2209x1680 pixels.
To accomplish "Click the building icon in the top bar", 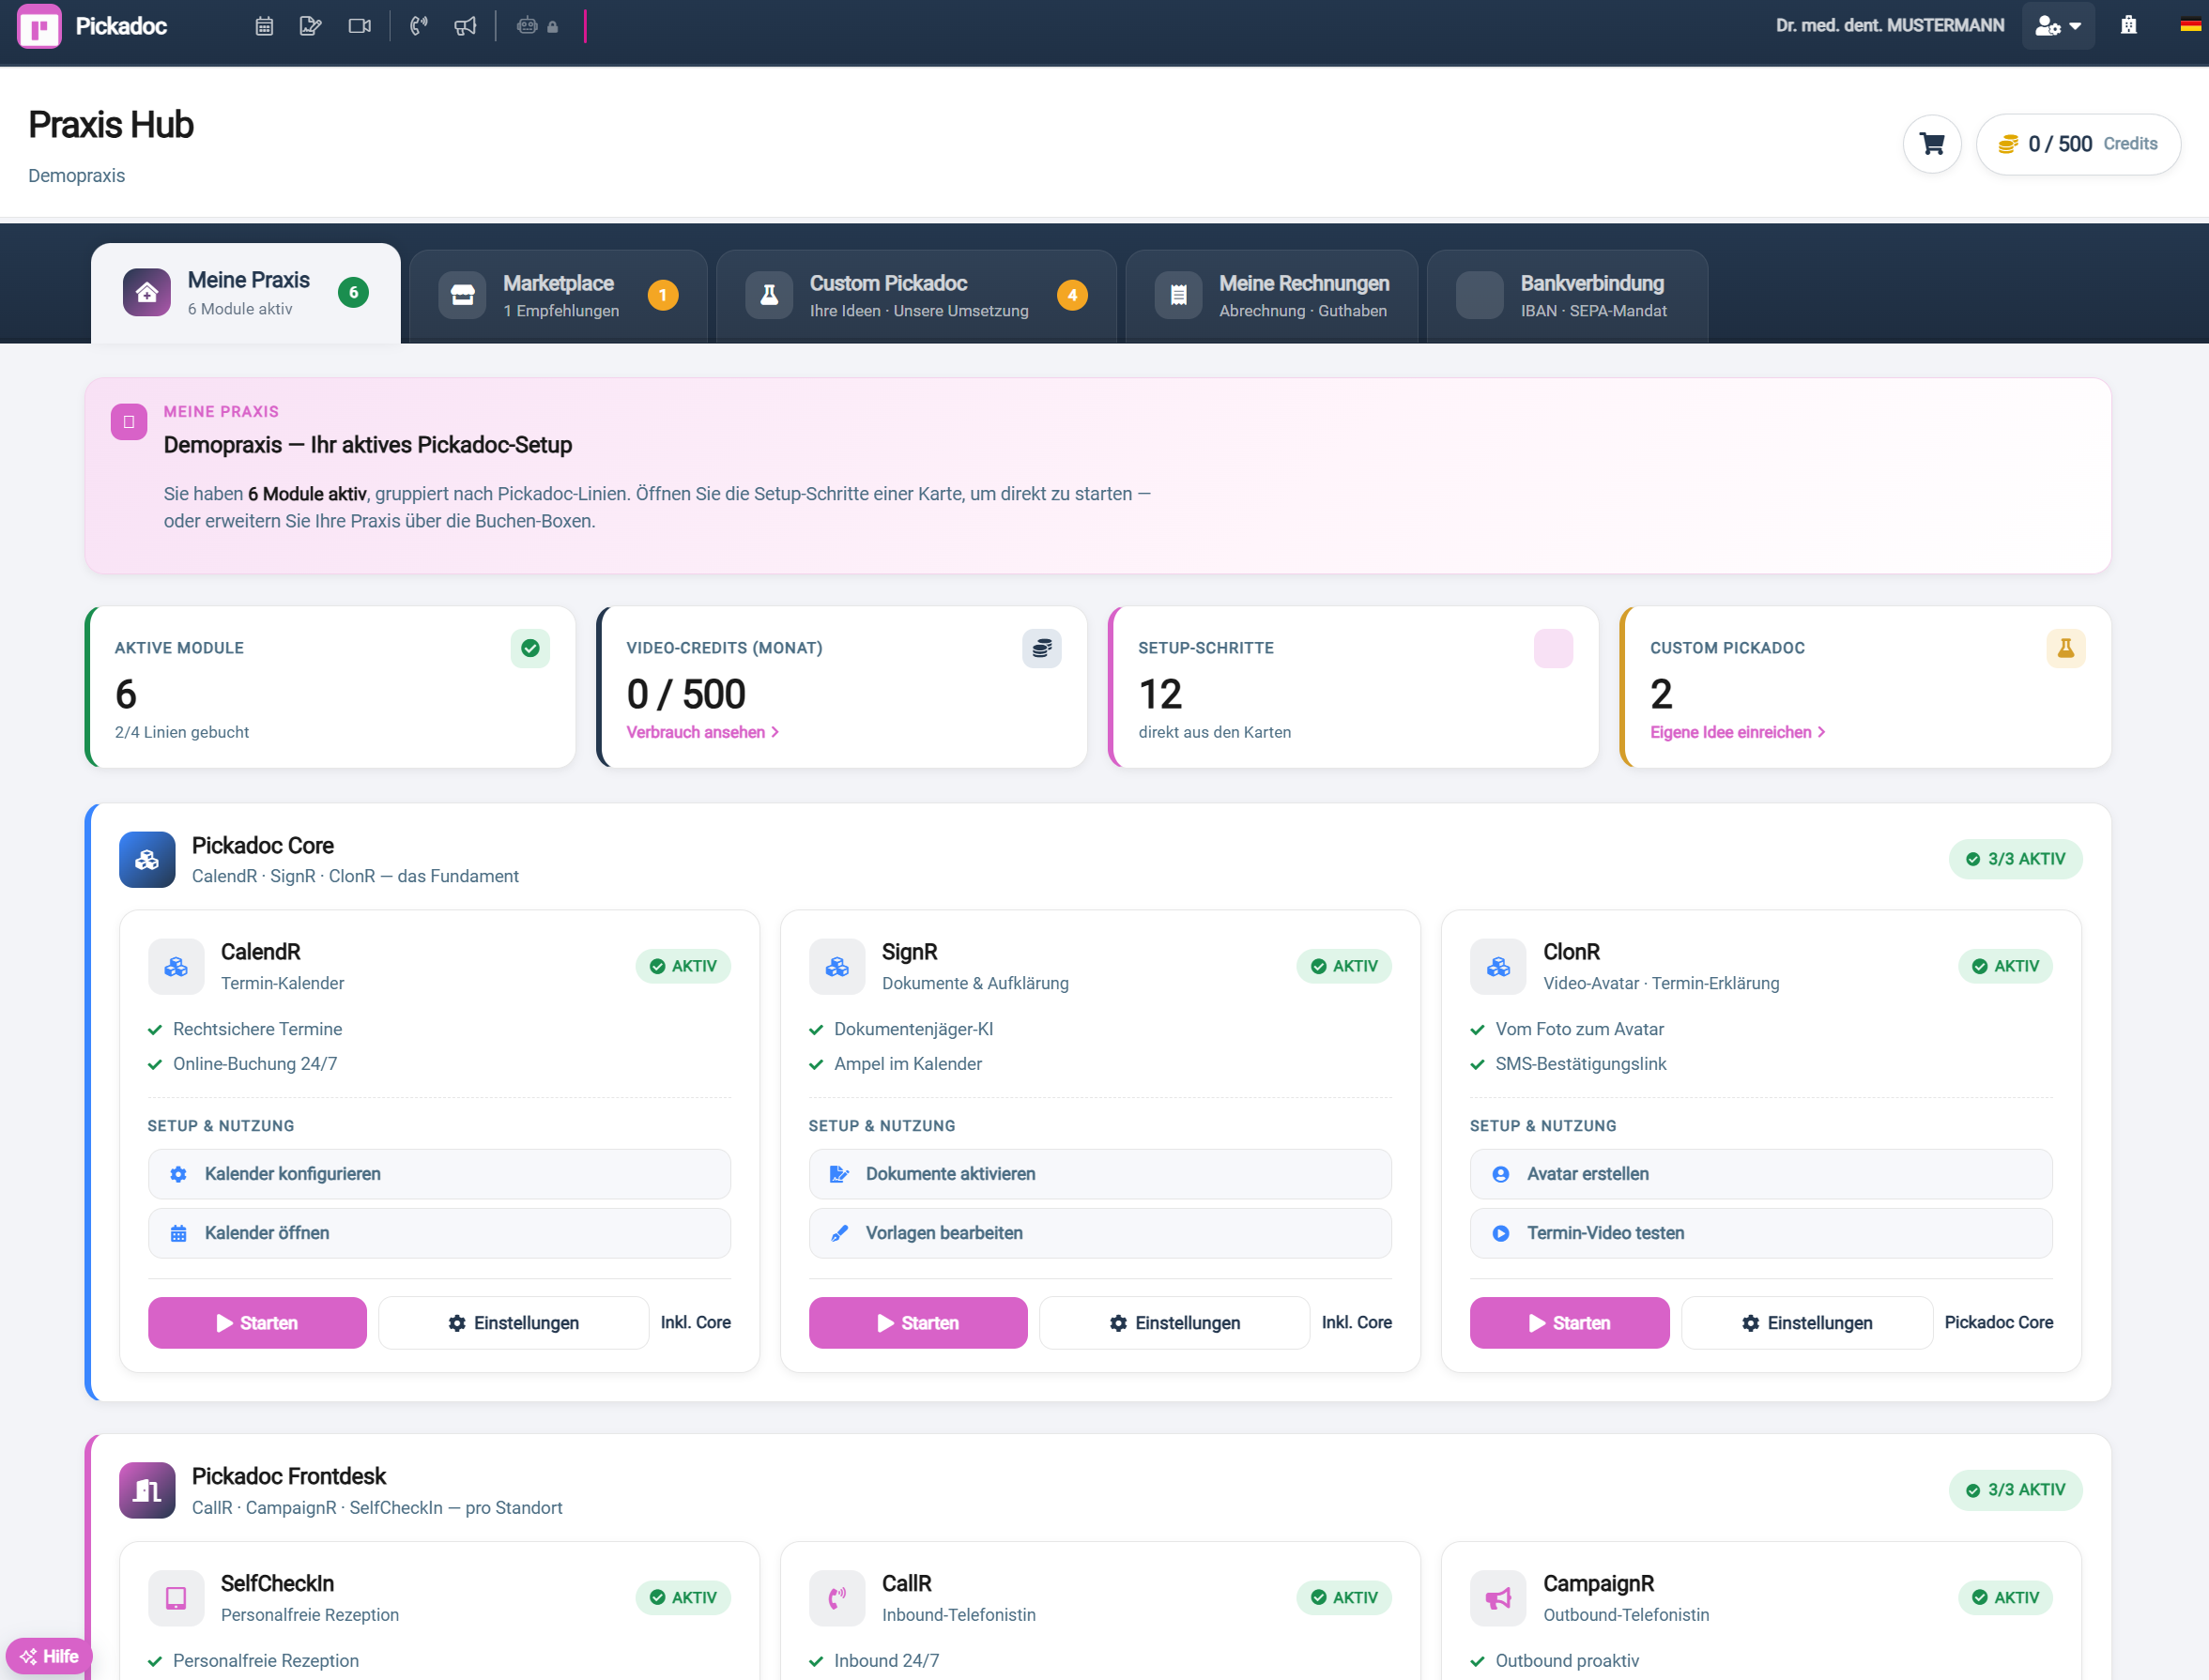I will (x=2129, y=26).
